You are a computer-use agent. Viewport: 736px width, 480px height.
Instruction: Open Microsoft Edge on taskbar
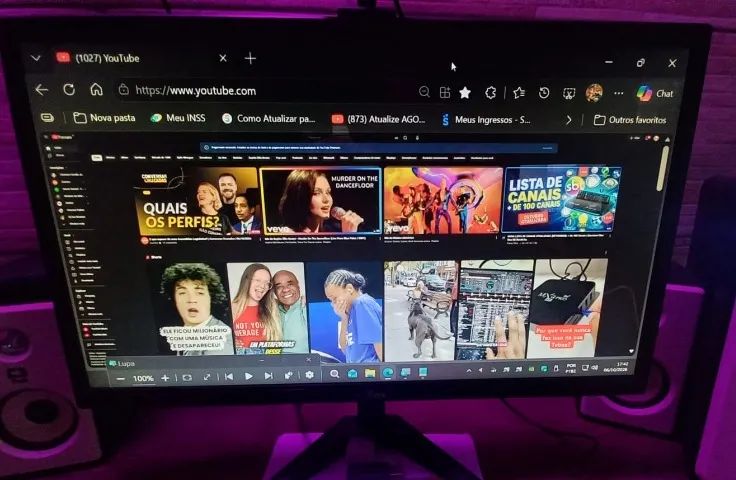pyautogui.click(x=388, y=373)
